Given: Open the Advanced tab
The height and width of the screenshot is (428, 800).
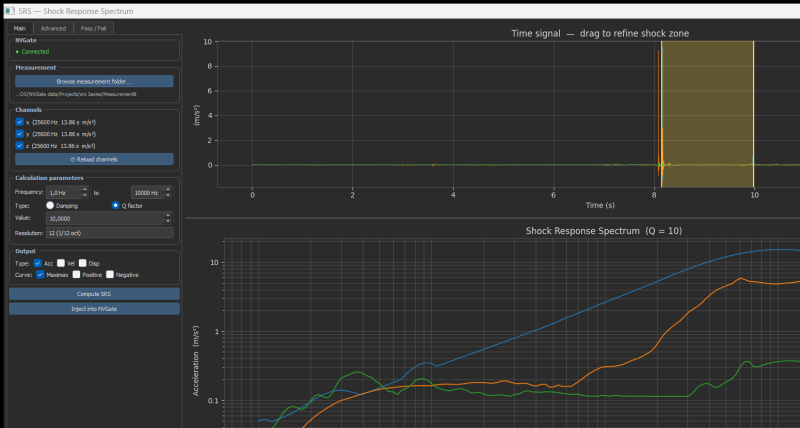Looking at the screenshot, I should point(54,29).
